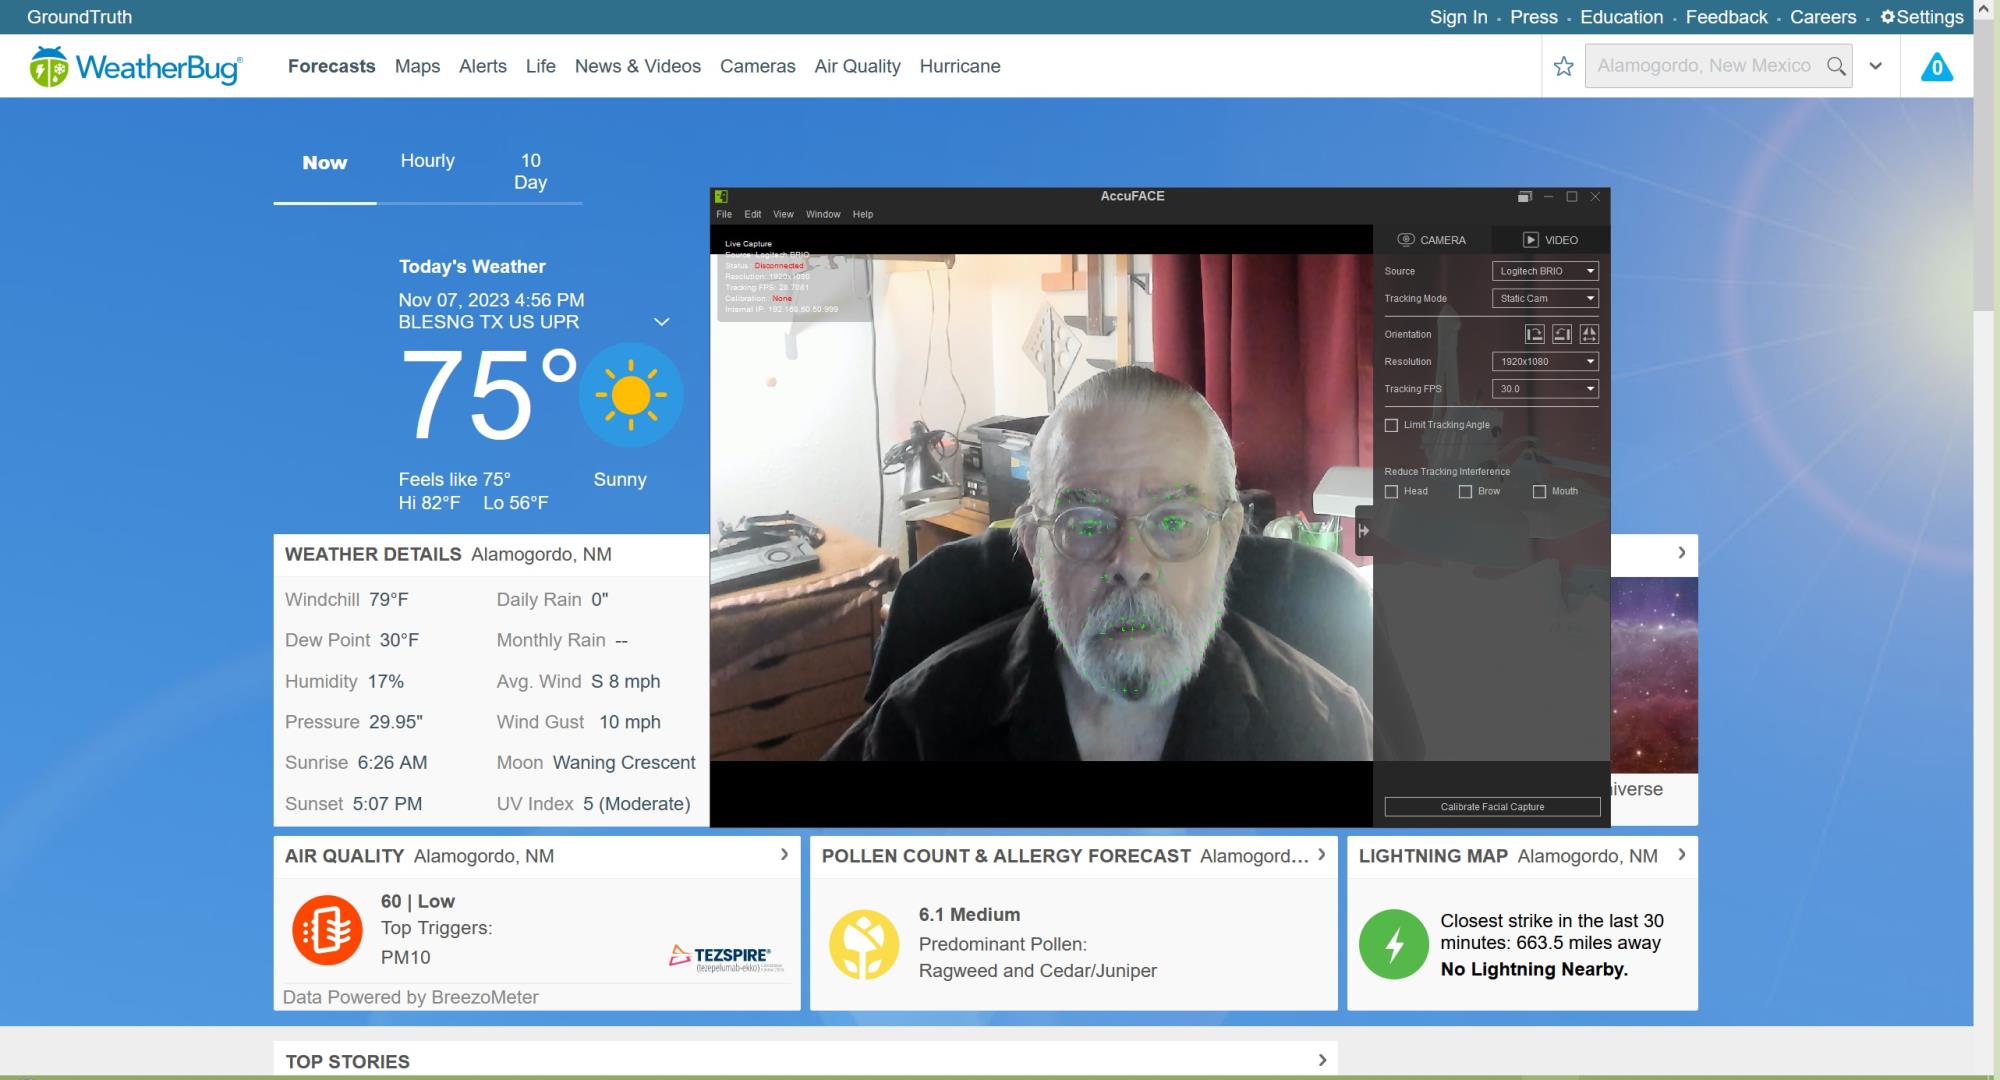Screen dimensions: 2000x1080
Task: Open the Life navigation link
Action: (x=541, y=66)
